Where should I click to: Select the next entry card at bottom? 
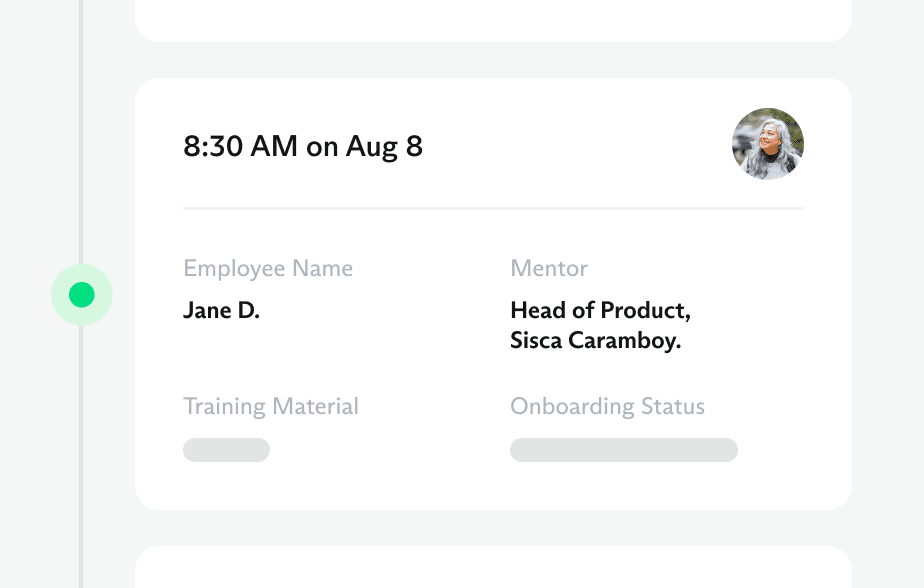(x=493, y=568)
